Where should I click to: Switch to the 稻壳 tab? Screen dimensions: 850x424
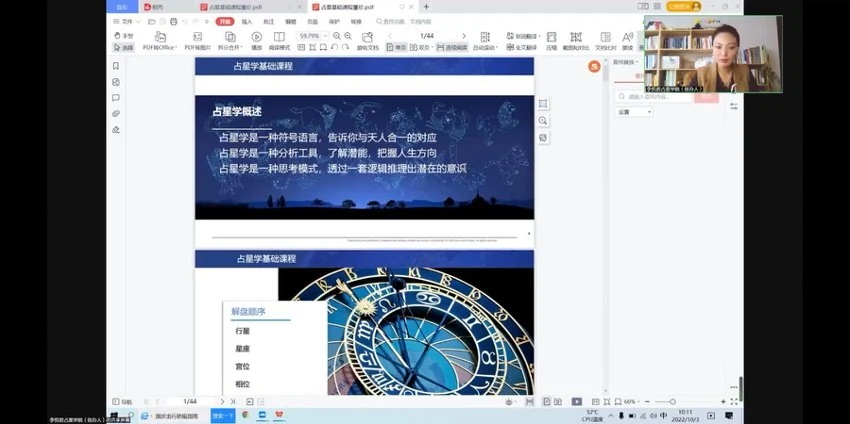(153, 7)
